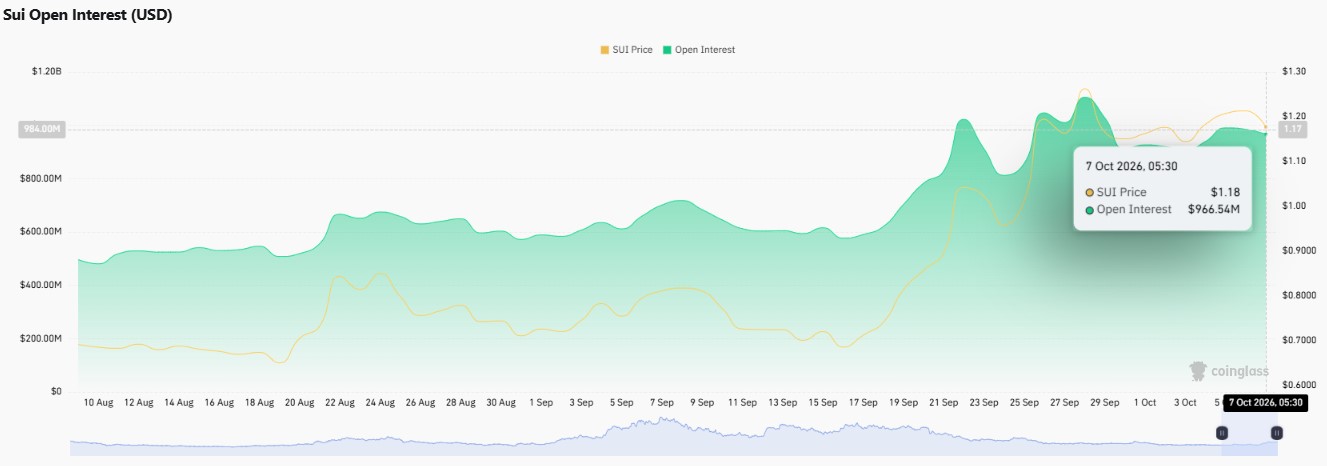Screen dimensions: 1327x466
Task: Click the 9 Sep date label
Action: (x=702, y=403)
